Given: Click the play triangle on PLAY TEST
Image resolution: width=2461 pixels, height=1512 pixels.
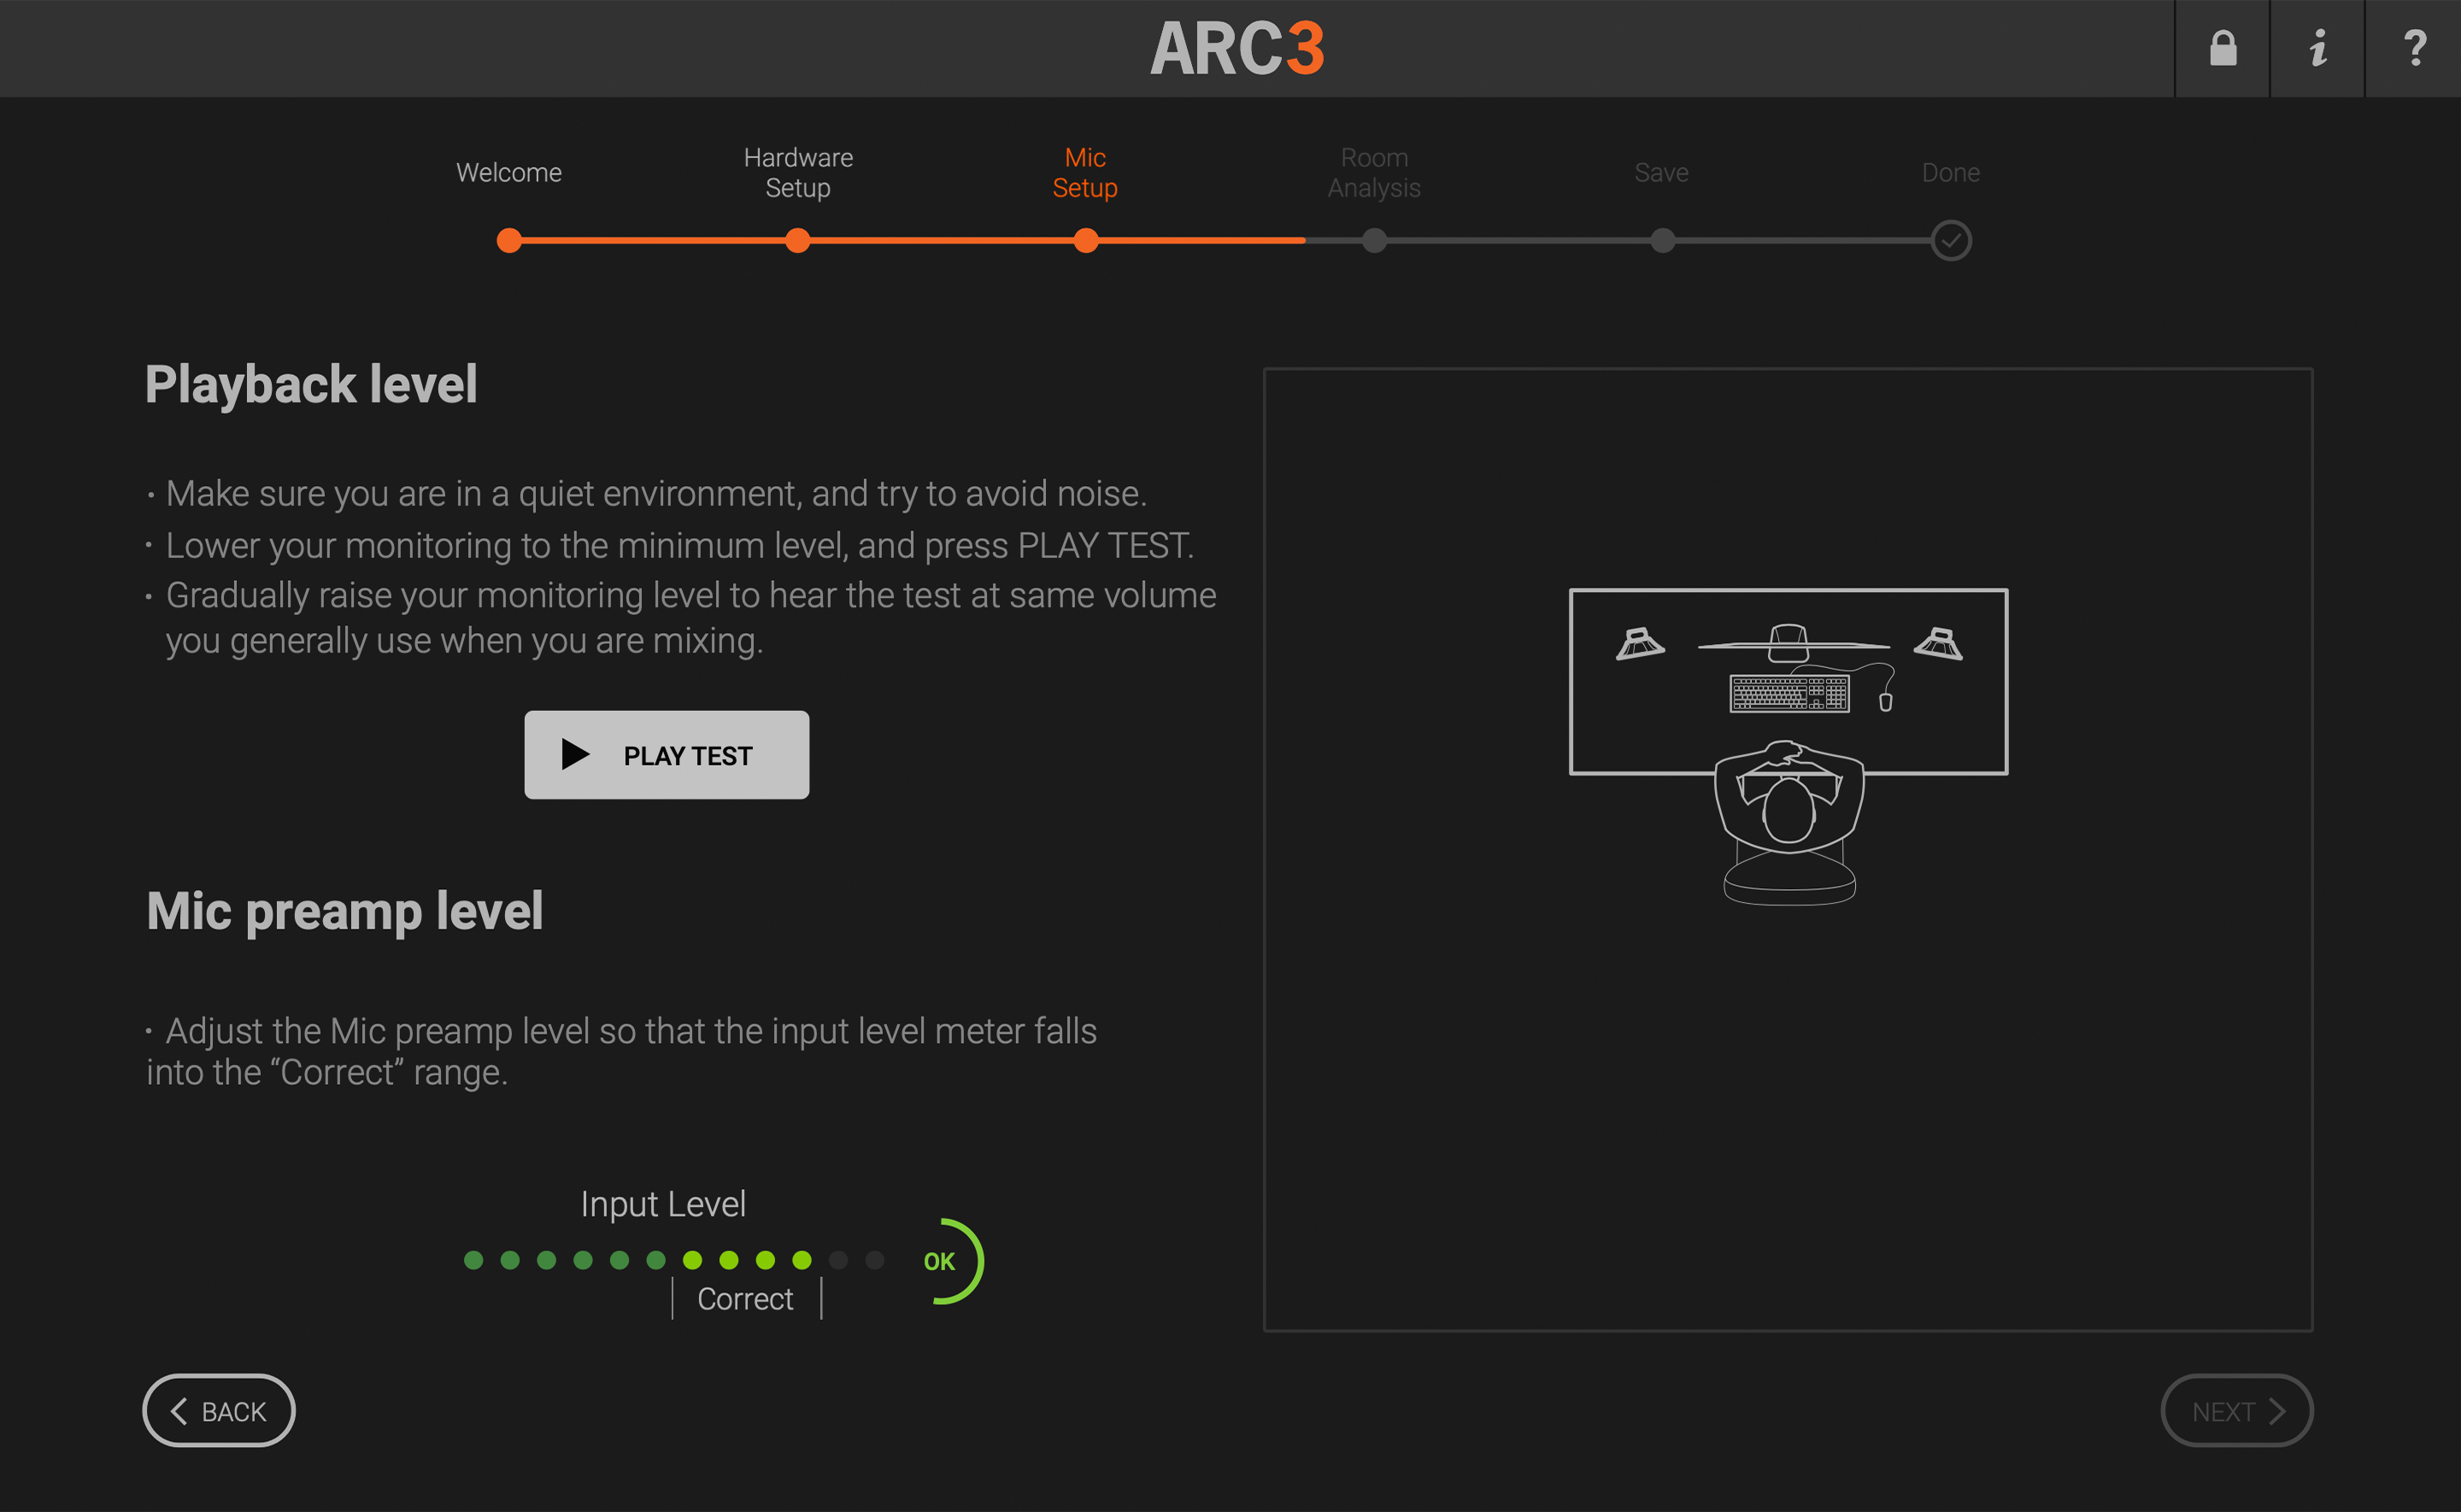Looking at the screenshot, I should point(575,755).
